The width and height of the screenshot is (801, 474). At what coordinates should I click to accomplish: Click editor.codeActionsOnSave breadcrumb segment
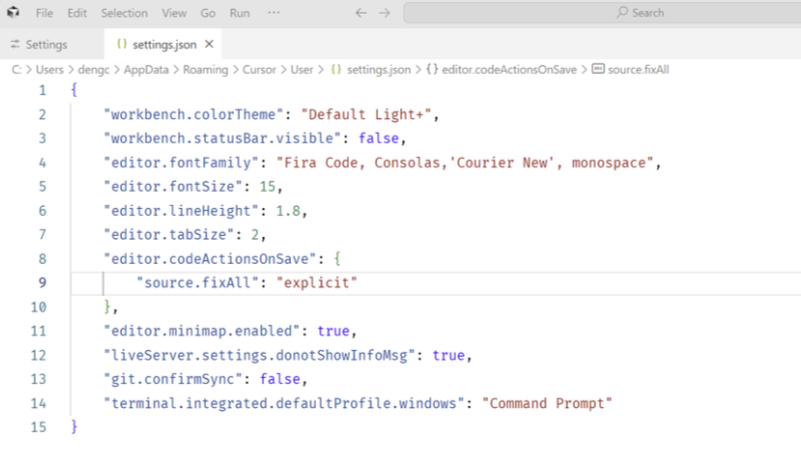tap(509, 69)
